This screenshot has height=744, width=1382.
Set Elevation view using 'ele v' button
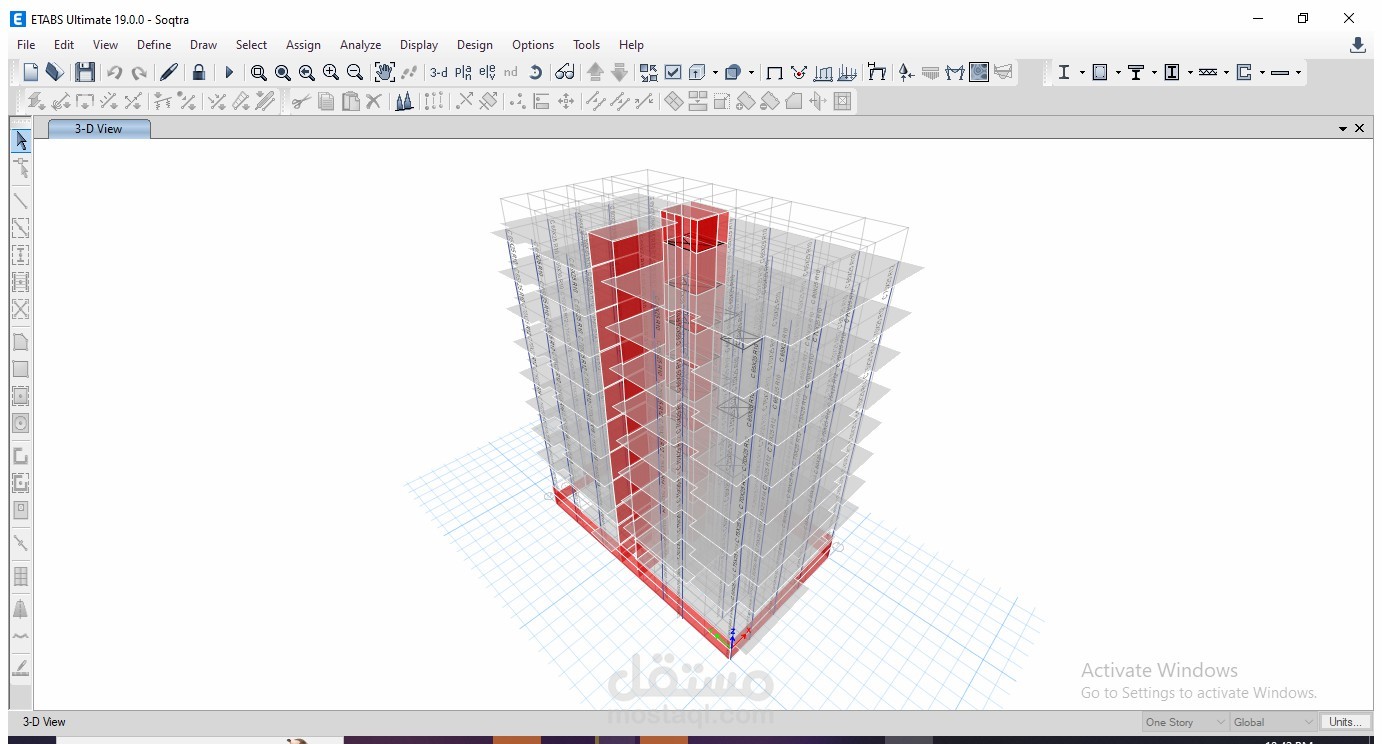click(487, 72)
